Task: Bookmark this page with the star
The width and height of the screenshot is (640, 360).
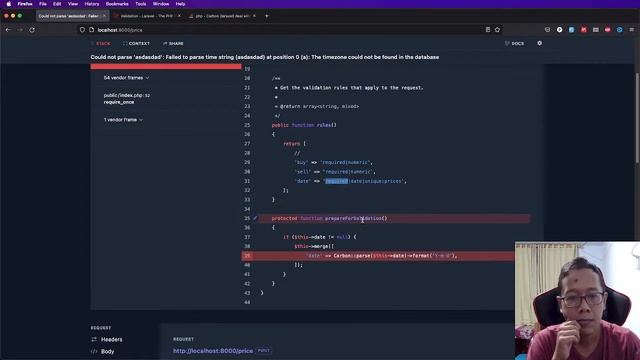Action: [x=497, y=29]
